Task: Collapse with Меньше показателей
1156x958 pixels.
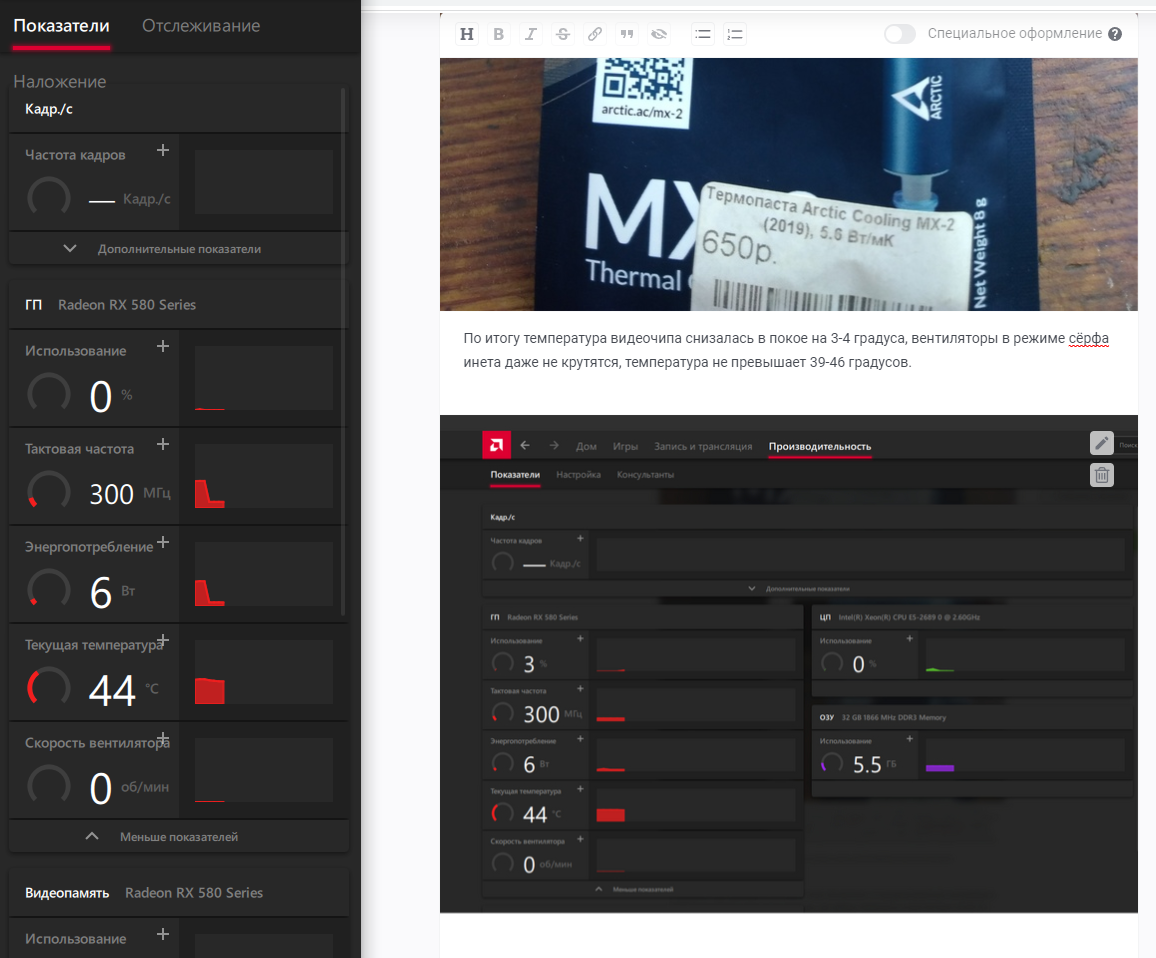Action: pyautogui.click(x=178, y=836)
